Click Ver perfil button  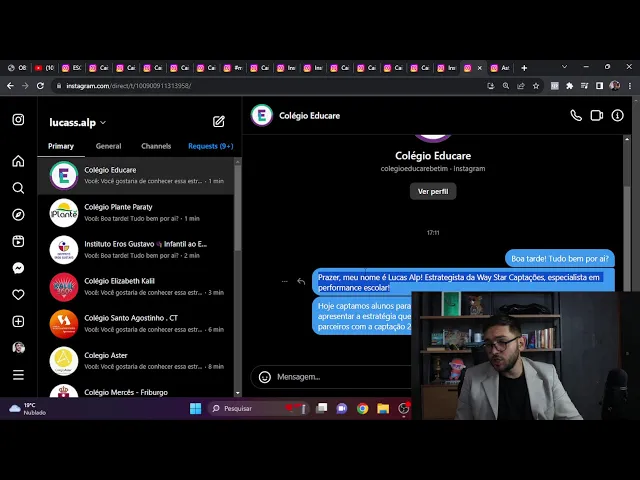coord(433,191)
